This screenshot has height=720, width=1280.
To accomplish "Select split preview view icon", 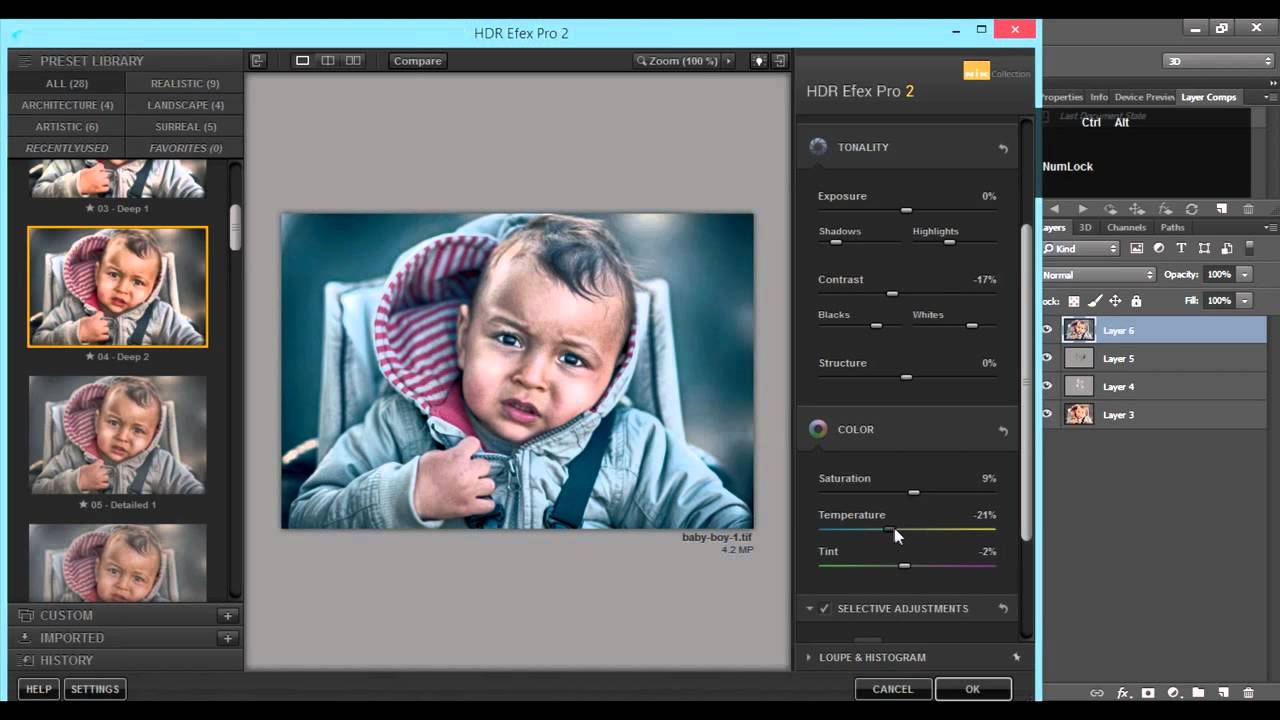I will click(327, 61).
